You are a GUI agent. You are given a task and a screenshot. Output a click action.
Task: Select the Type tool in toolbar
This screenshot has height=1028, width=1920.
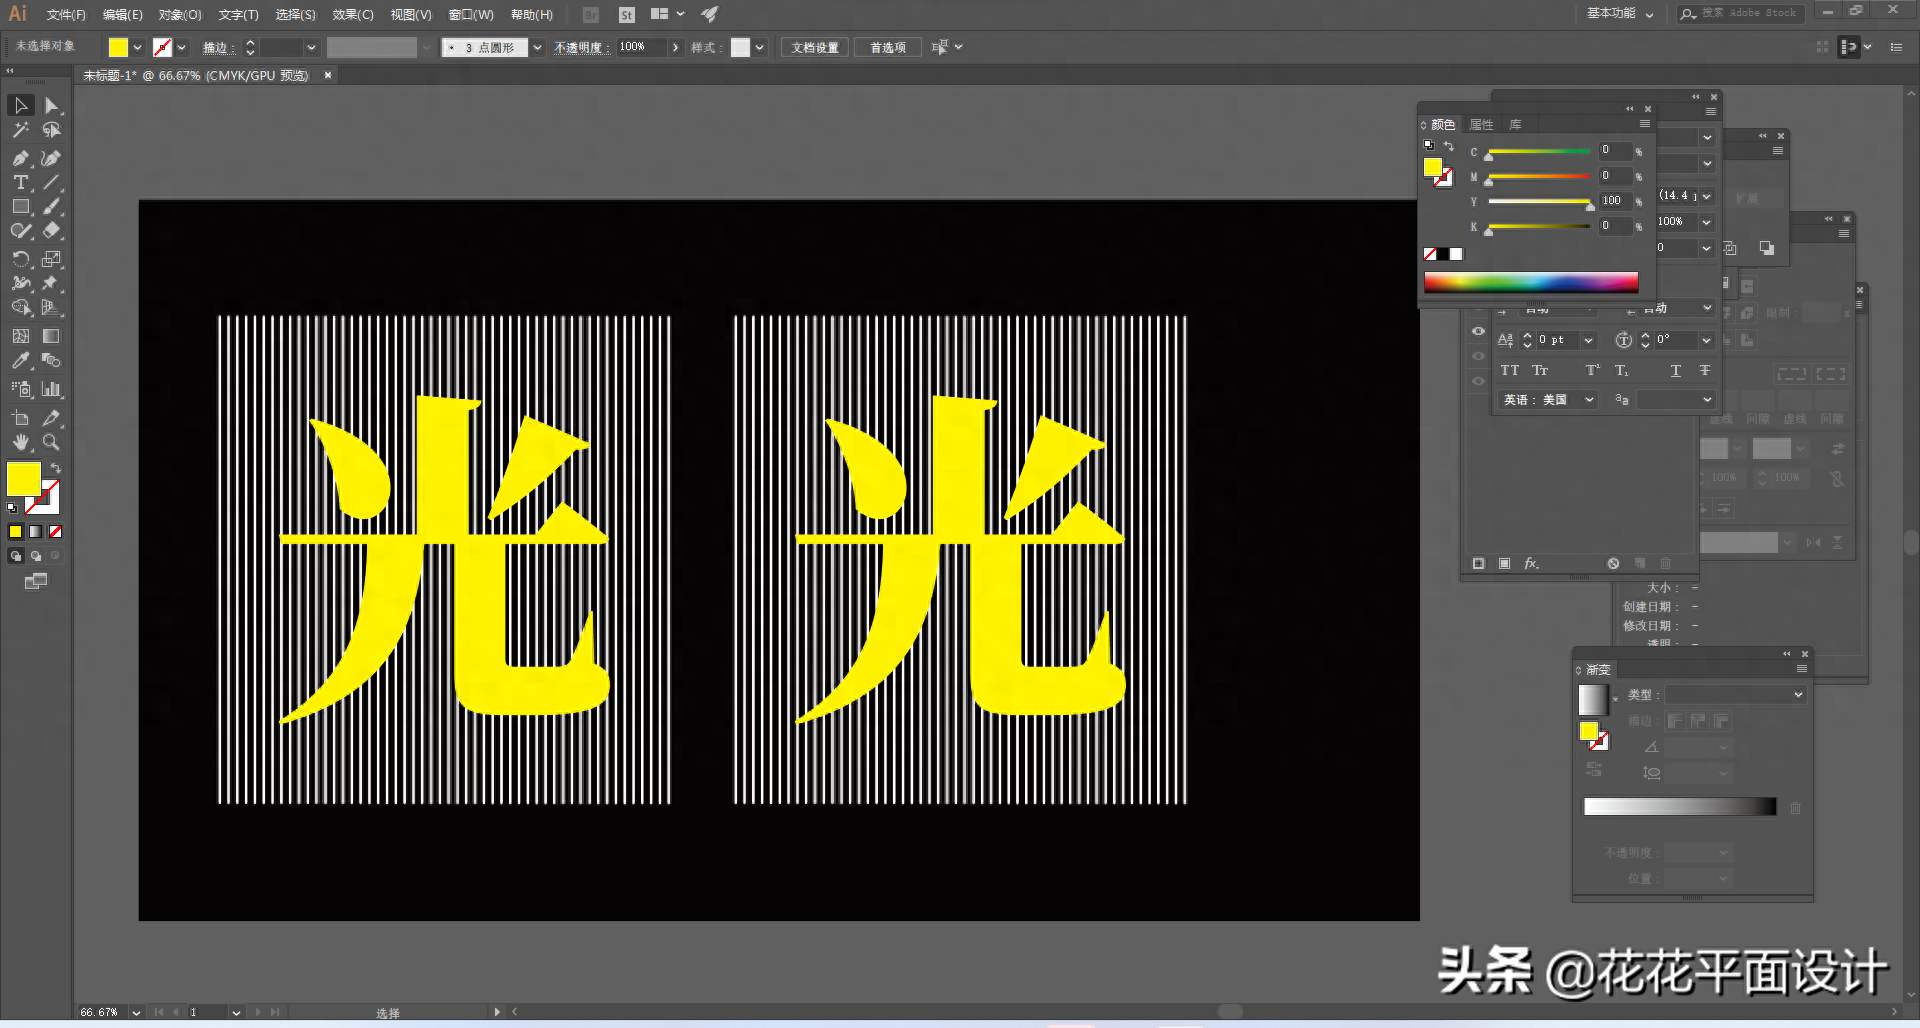(x=20, y=182)
